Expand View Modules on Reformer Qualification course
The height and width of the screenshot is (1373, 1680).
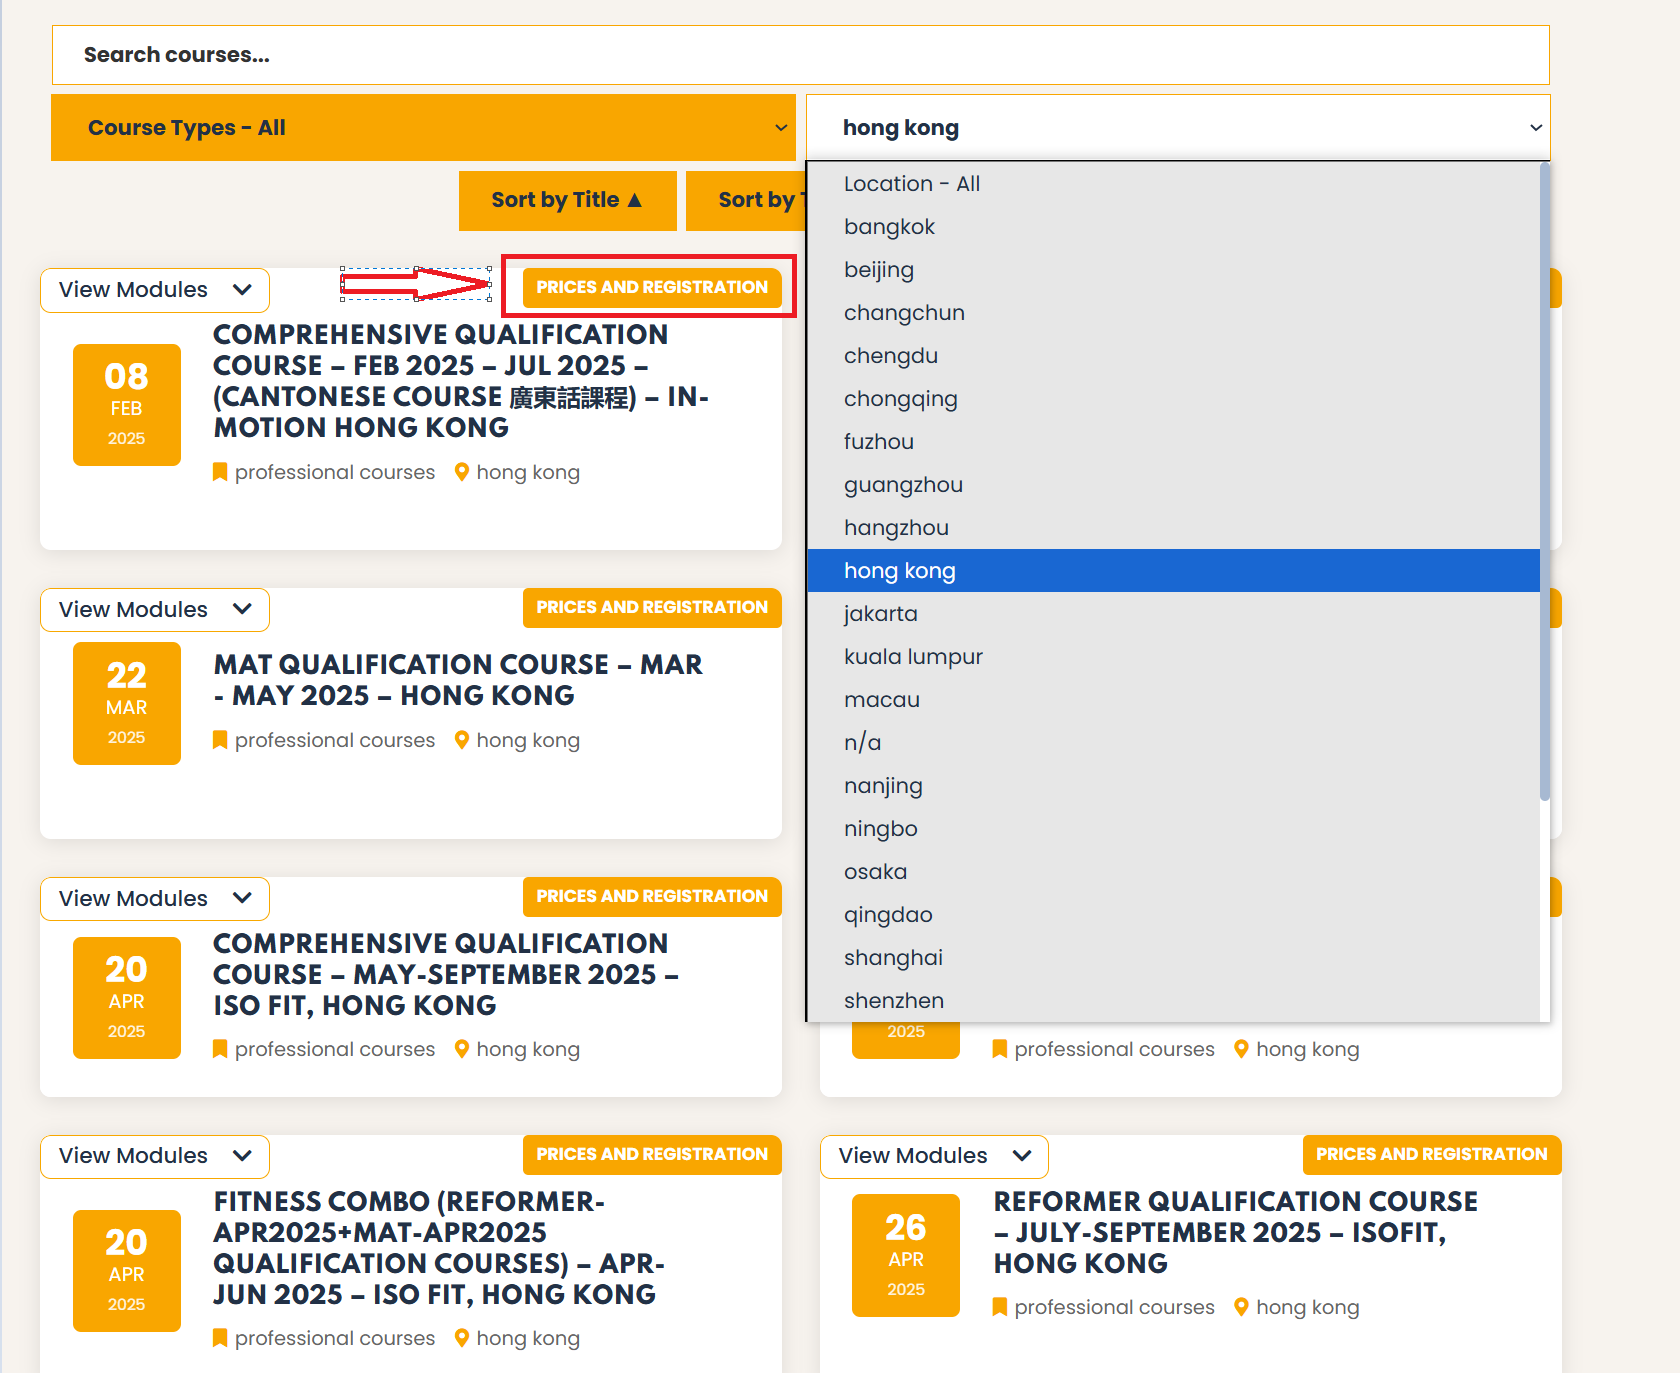tap(934, 1156)
